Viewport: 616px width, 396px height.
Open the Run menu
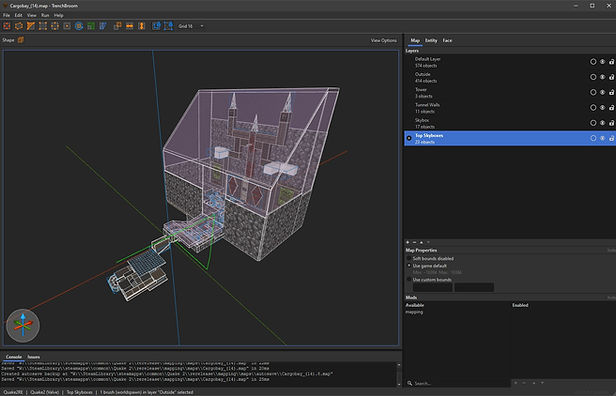point(45,15)
